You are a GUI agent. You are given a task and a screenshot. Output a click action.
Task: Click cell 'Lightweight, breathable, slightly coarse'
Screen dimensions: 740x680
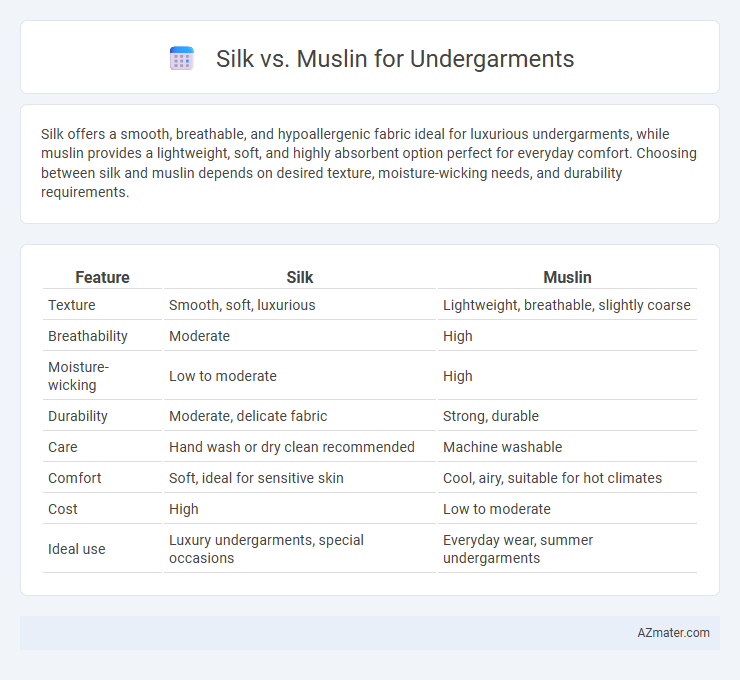(x=567, y=305)
